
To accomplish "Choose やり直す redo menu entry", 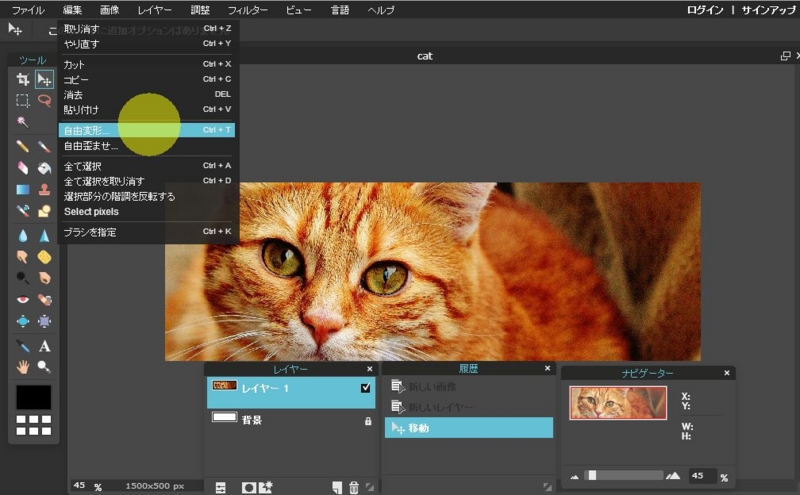I will click(146, 44).
